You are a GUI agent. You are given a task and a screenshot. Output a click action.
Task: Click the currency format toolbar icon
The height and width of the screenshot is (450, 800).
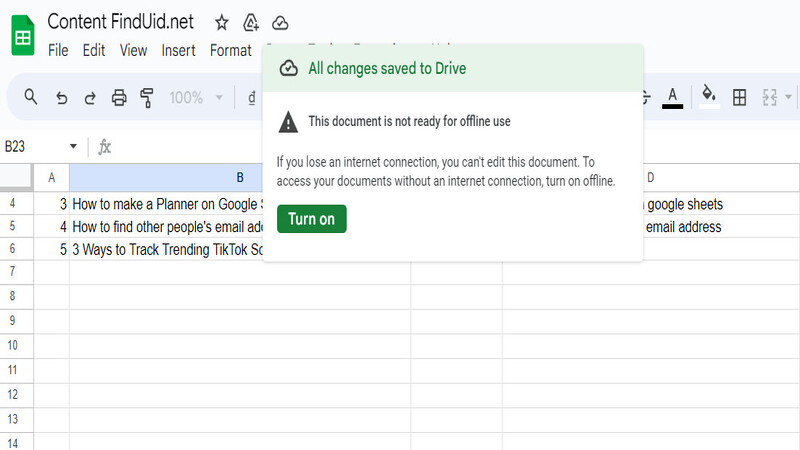tap(252, 97)
